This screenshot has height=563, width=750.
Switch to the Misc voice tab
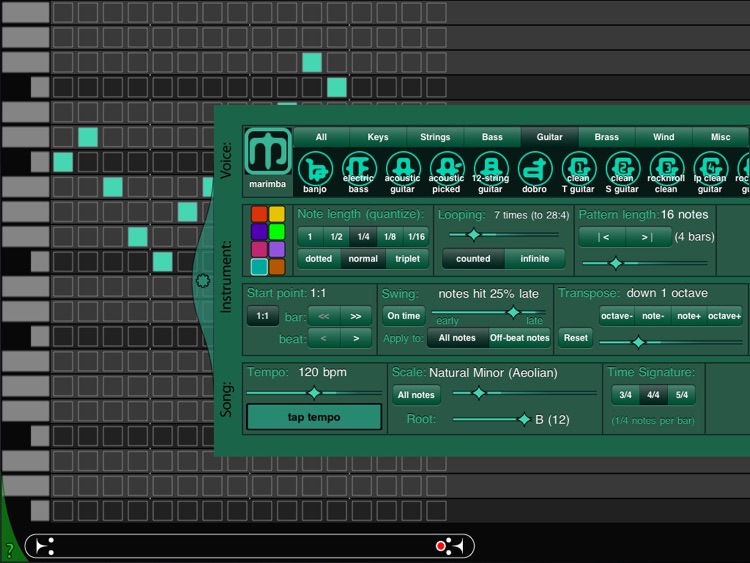[720, 137]
